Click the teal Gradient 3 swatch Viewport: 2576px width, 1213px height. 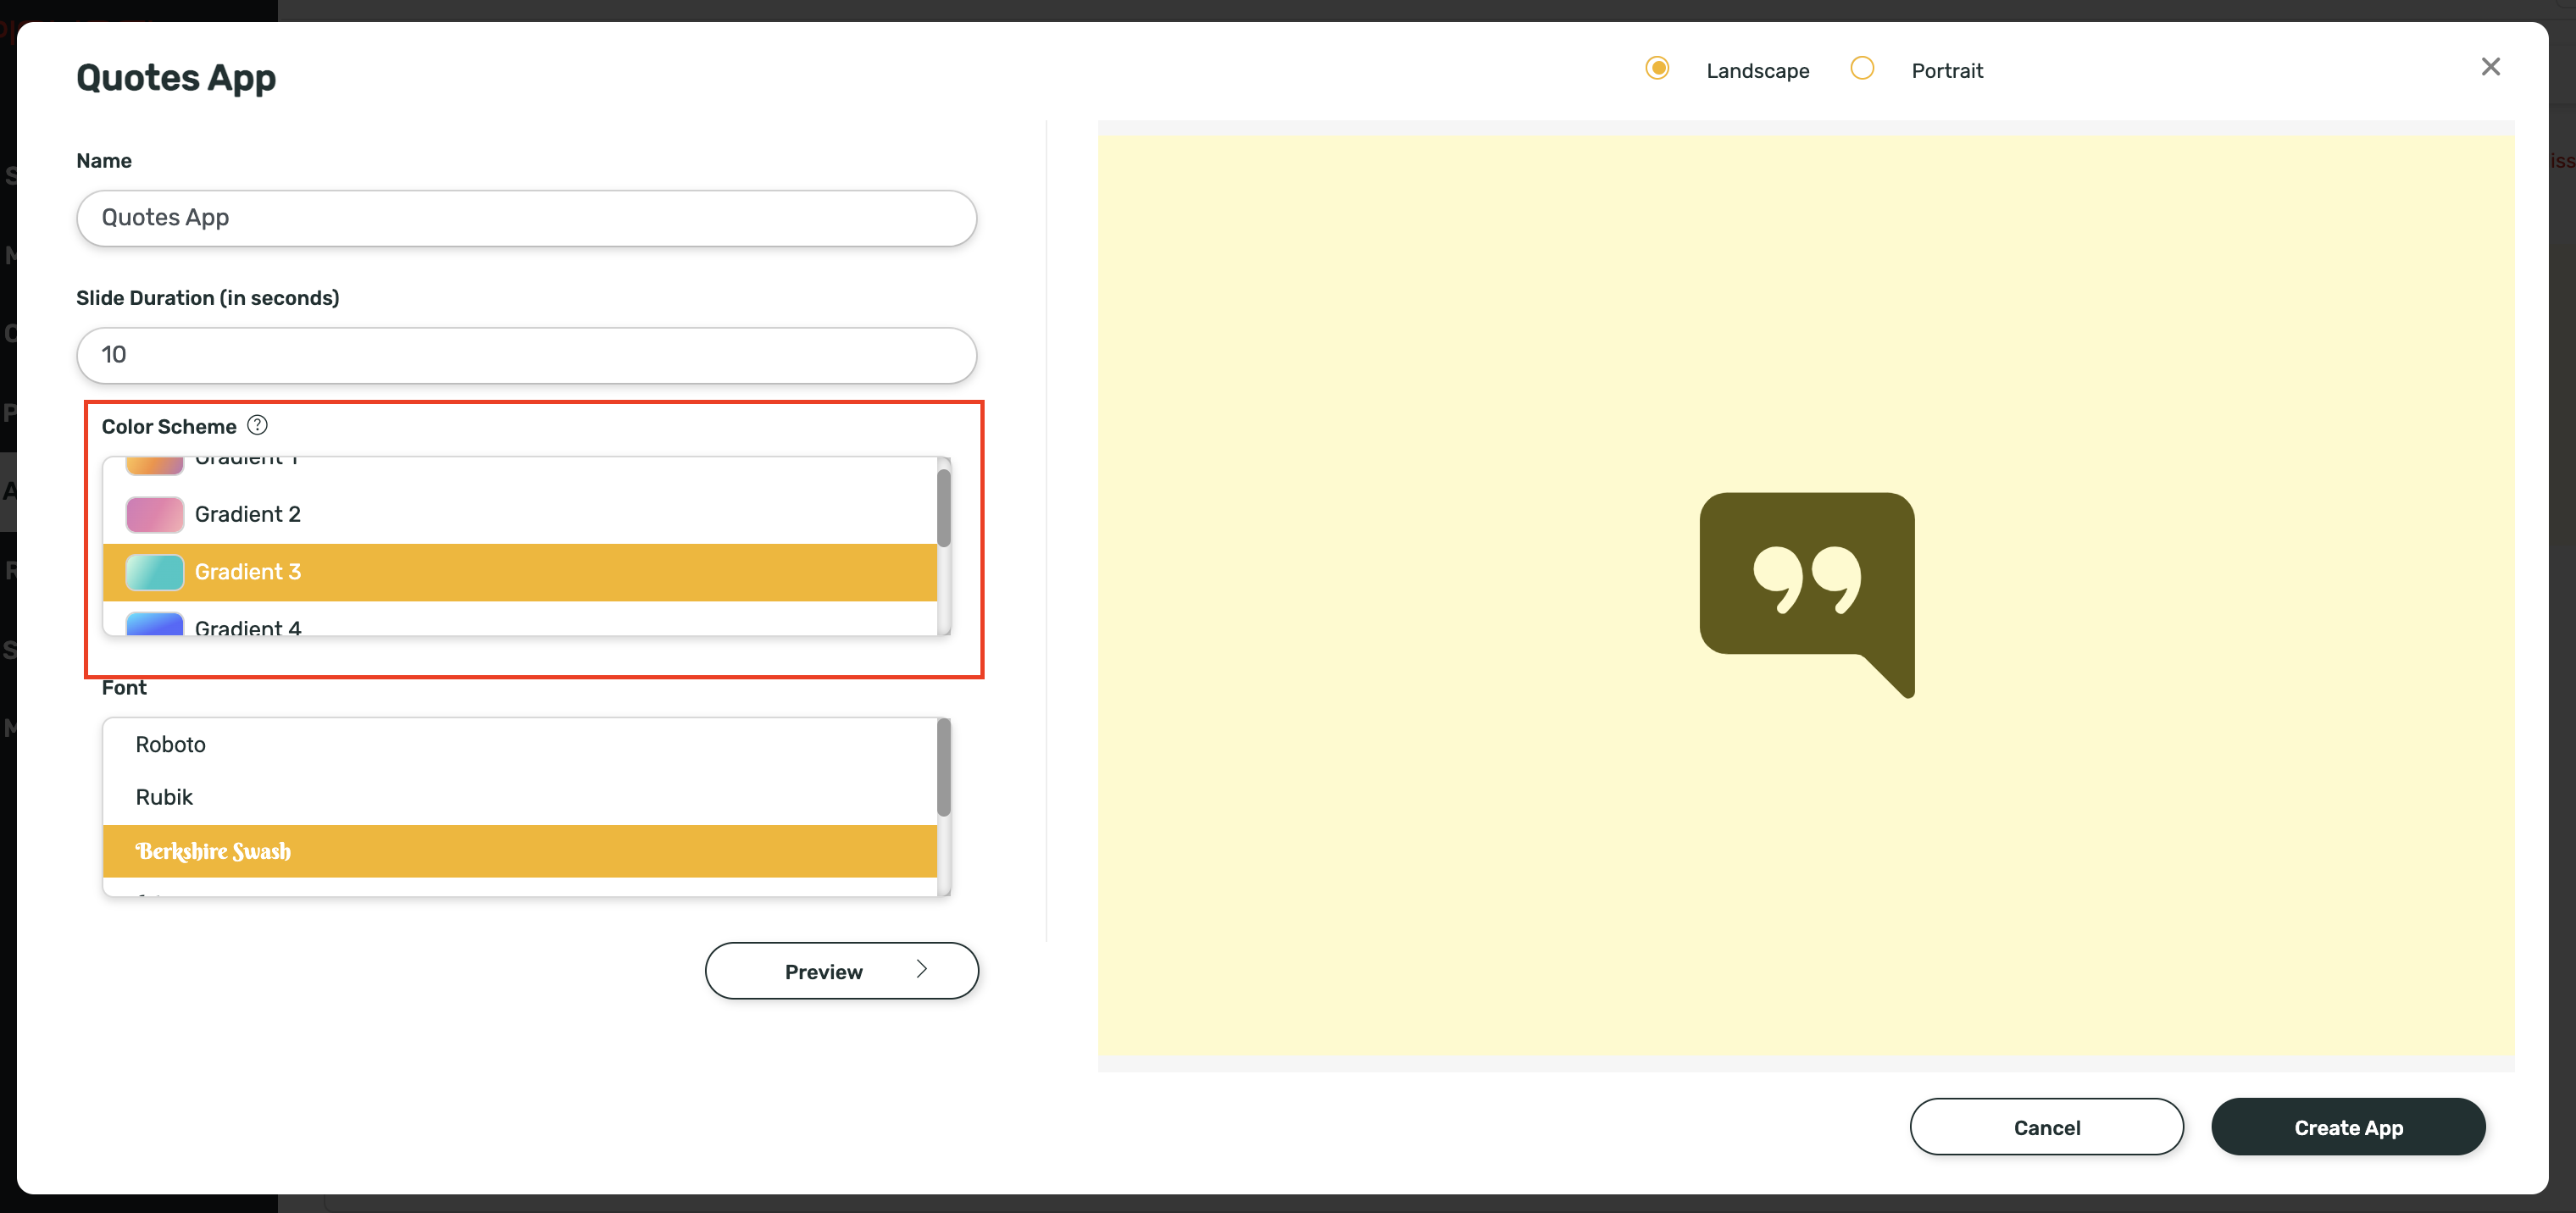tap(154, 572)
